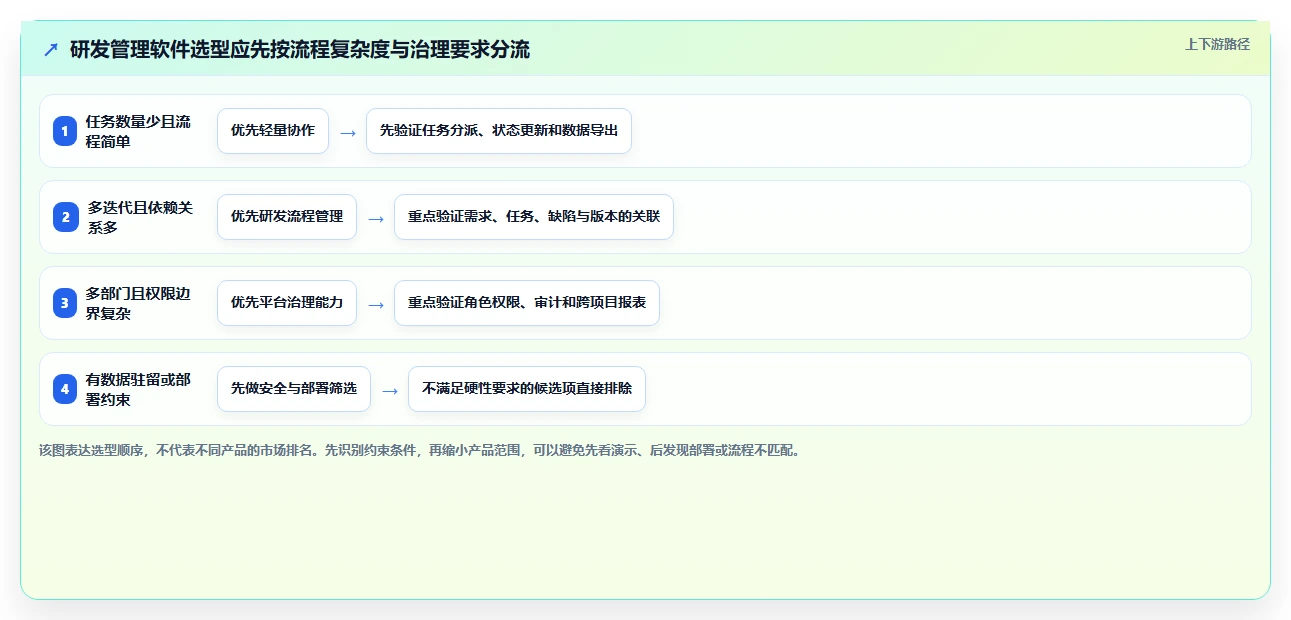Select the 先做安全与部署筛选 chip

294,389
